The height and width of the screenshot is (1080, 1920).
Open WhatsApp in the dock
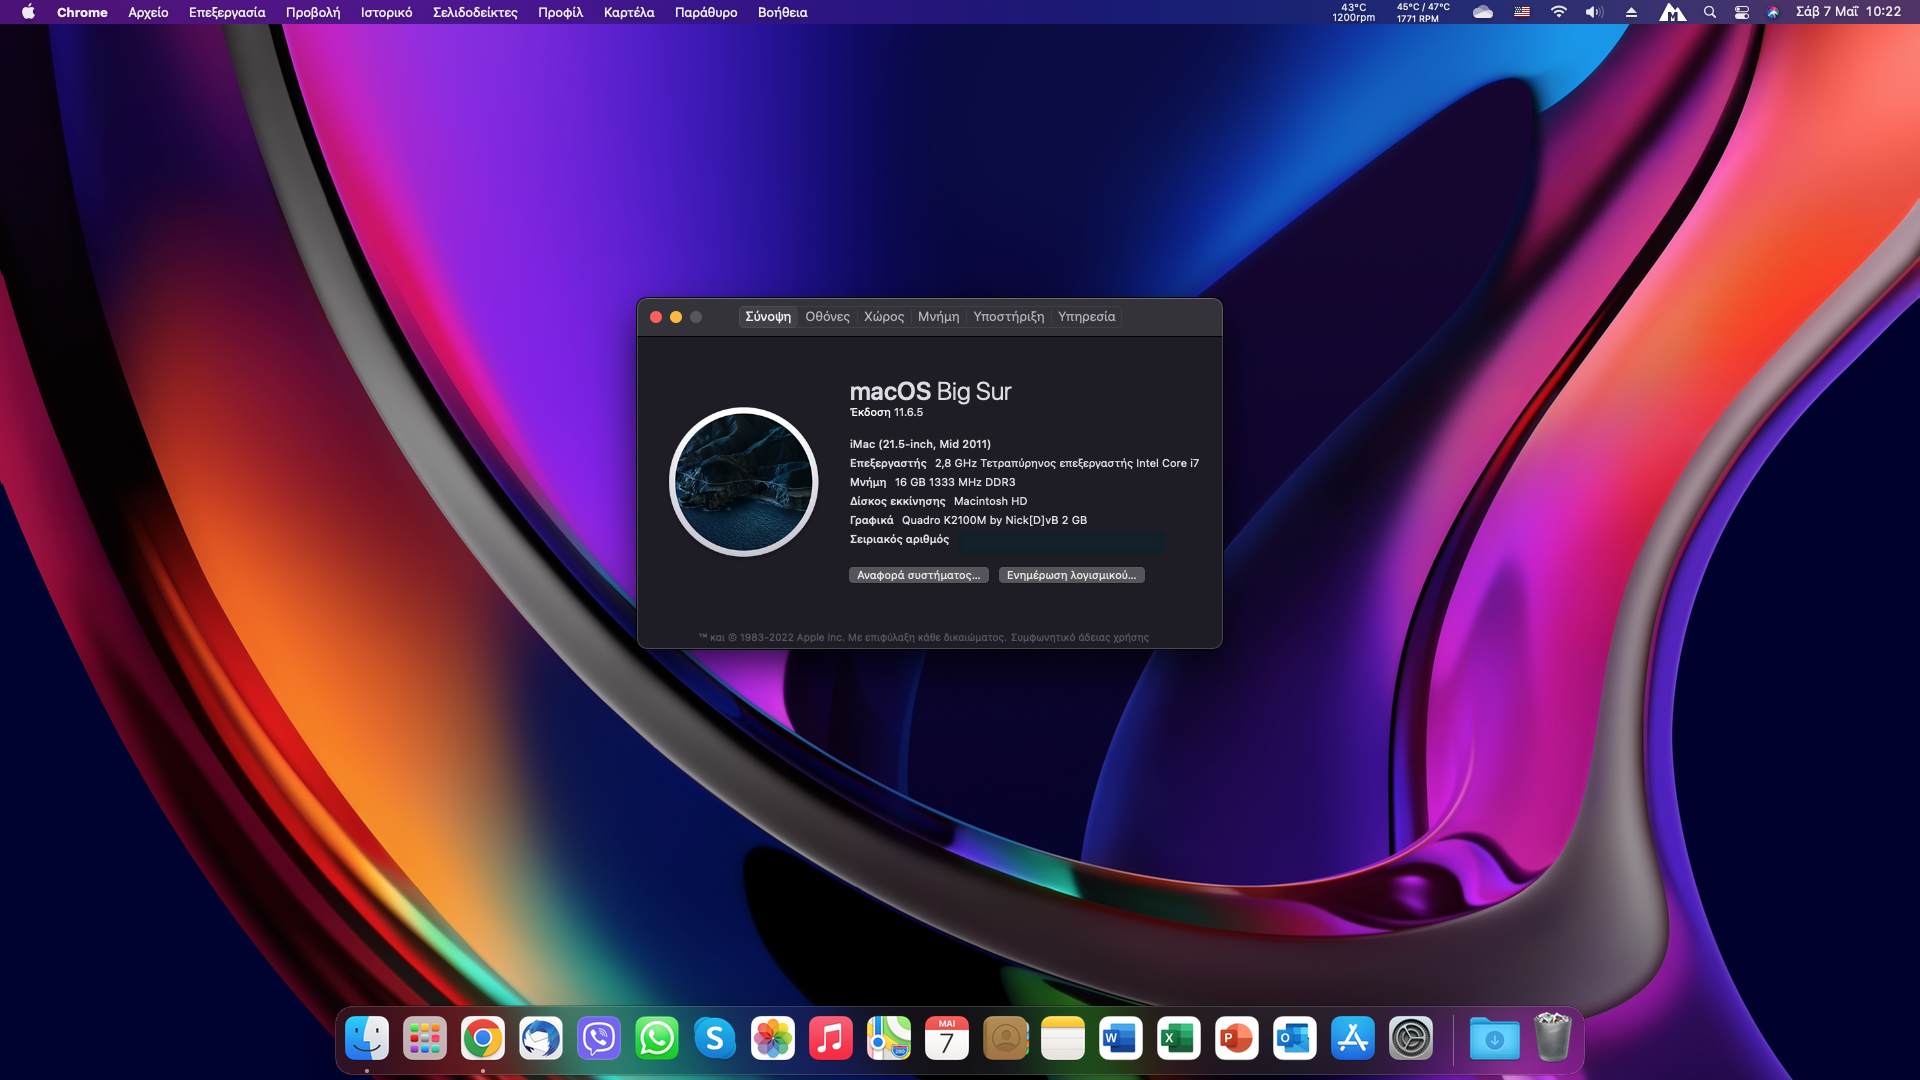(x=657, y=1039)
